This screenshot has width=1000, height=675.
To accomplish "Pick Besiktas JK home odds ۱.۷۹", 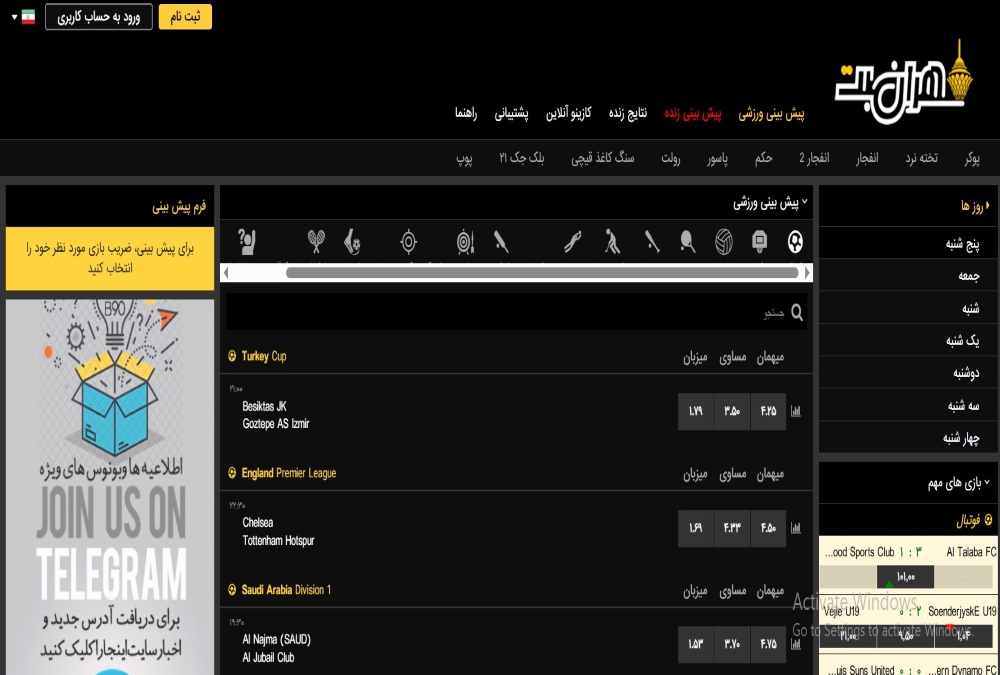I will pyautogui.click(x=695, y=412).
